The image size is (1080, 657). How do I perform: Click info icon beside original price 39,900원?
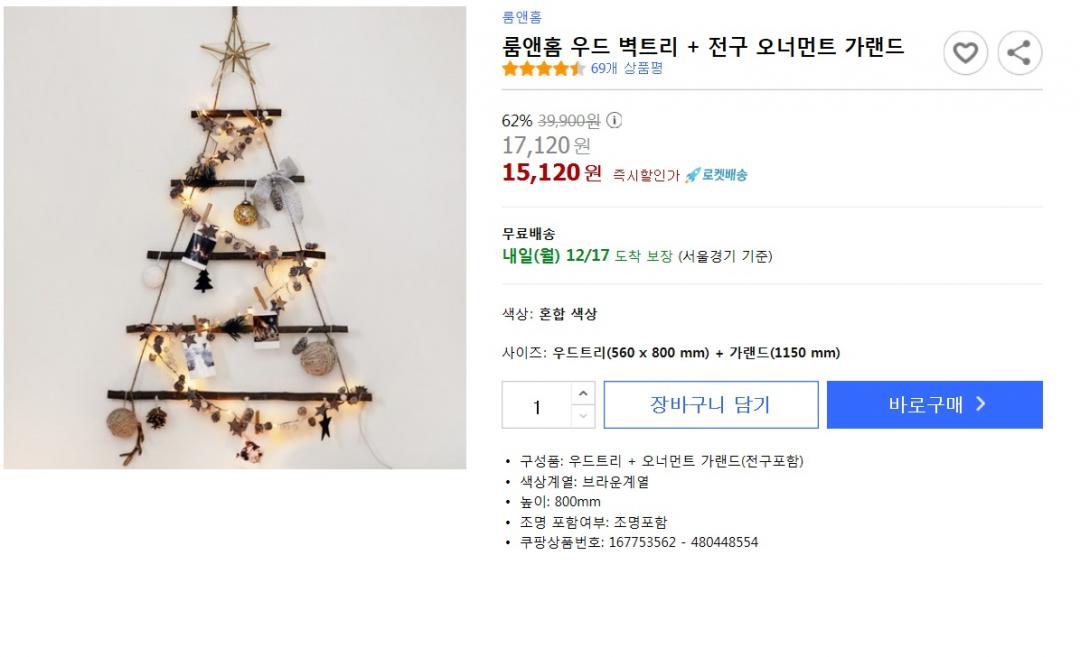[614, 121]
